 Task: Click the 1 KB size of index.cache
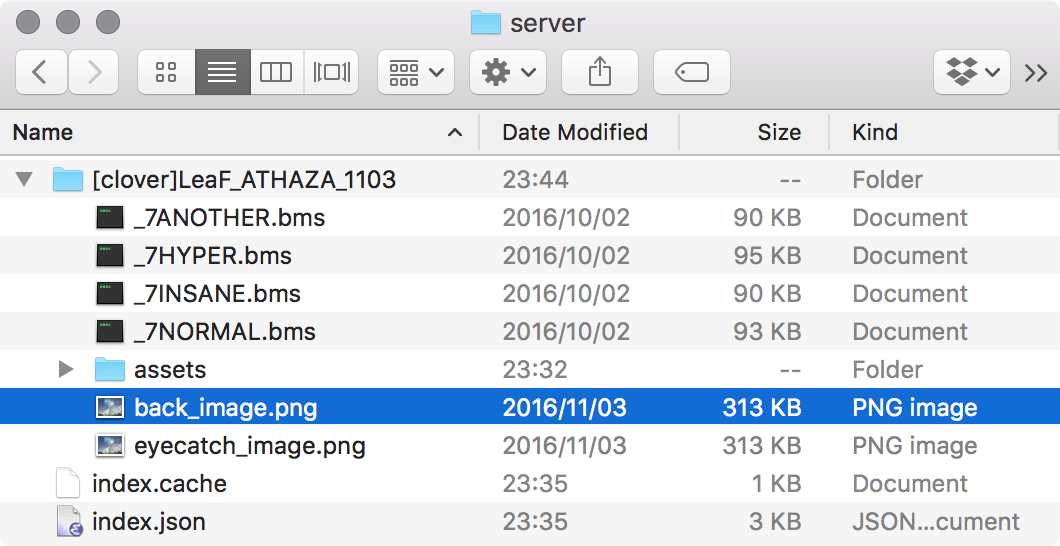tap(777, 483)
